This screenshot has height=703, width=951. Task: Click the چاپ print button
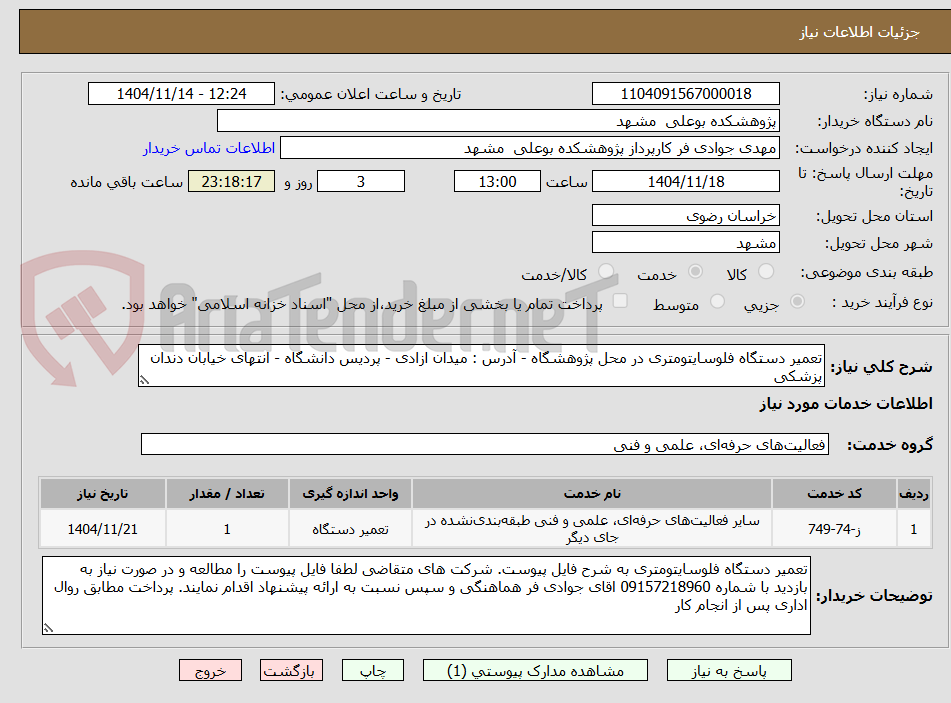tap(372, 670)
